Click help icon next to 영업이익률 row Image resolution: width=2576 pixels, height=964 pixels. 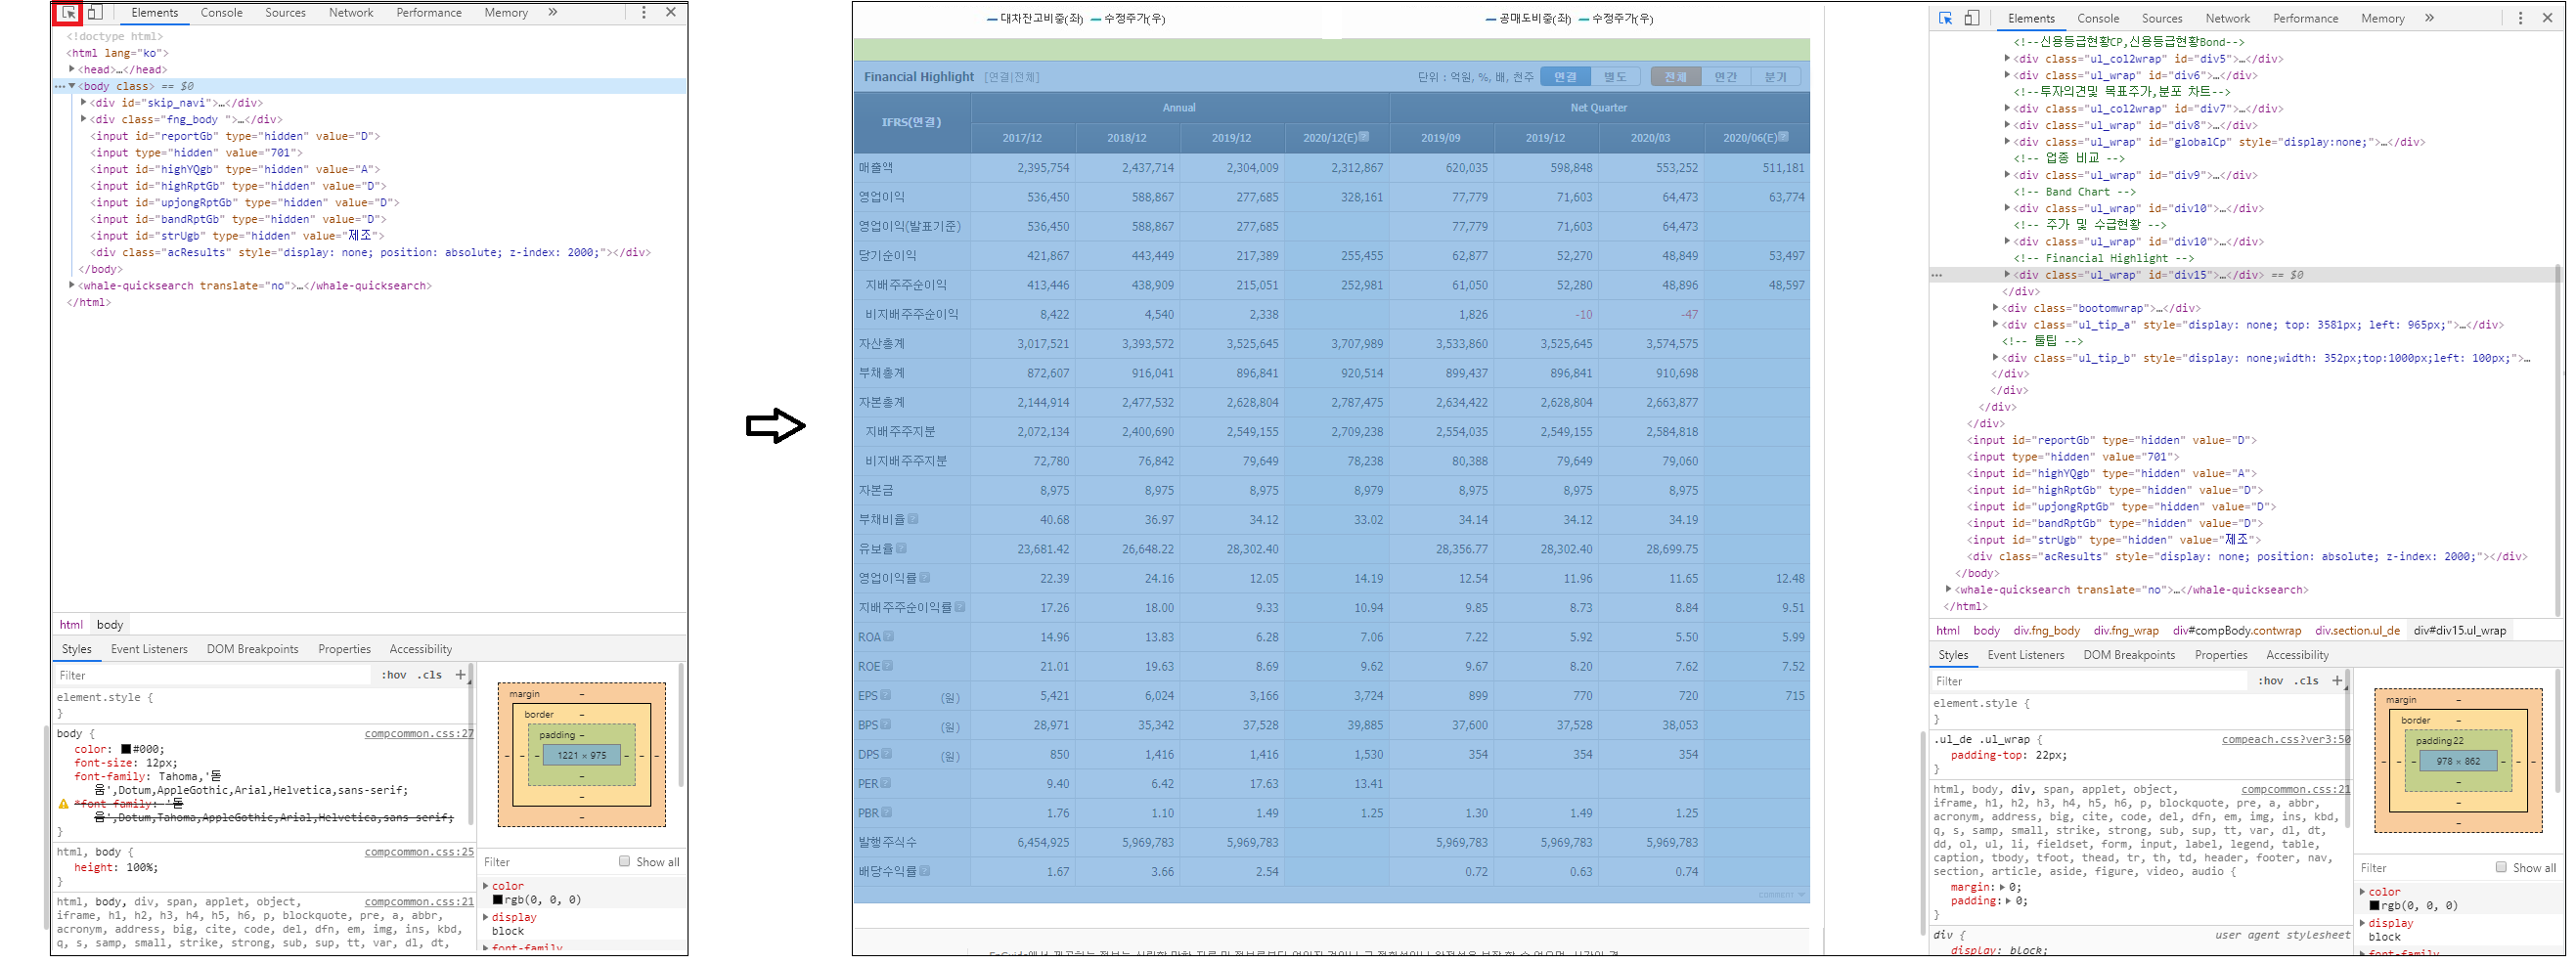click(925, 578)
